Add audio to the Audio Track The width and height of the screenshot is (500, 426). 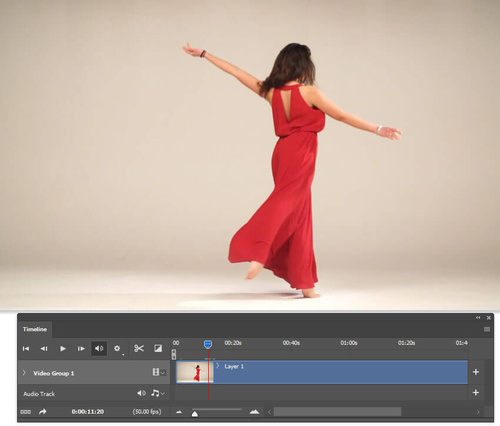[476, 393]
